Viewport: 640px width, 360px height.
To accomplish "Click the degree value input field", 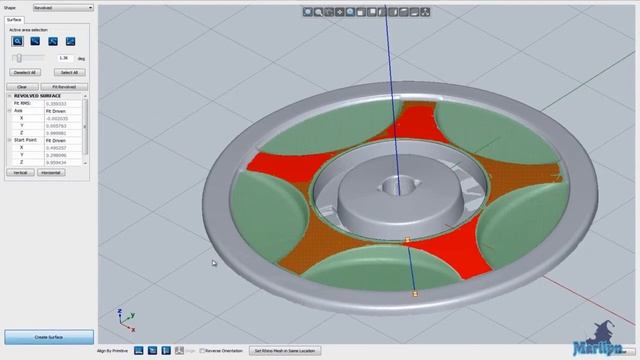I will click(x=65, y=58).
